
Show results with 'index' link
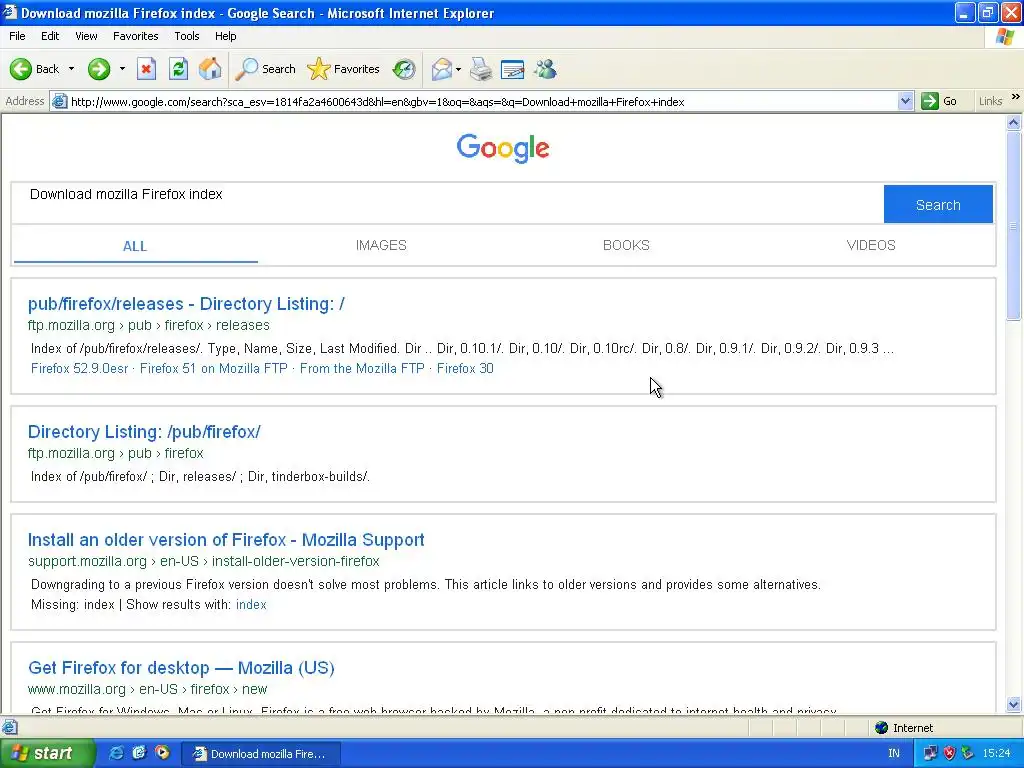251,605
